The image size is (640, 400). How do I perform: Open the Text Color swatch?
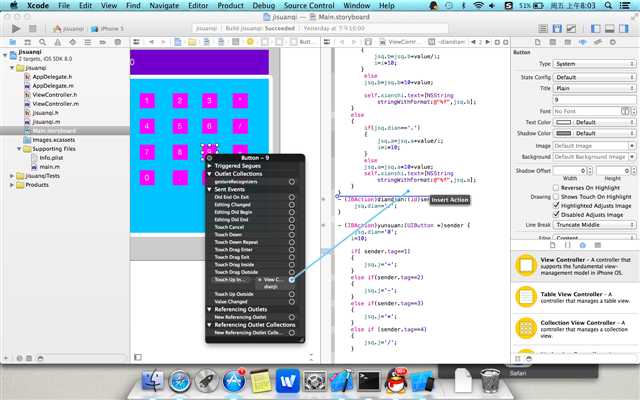pyautogui.click(x=564, y=122)
